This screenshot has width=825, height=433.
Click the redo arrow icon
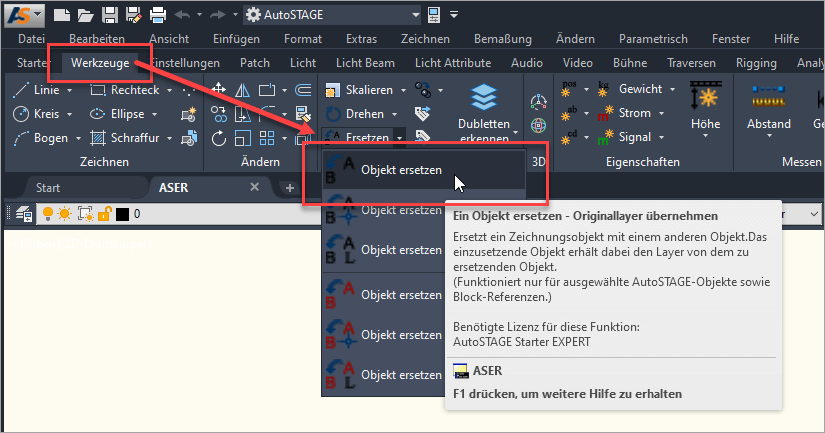point(217,15)
